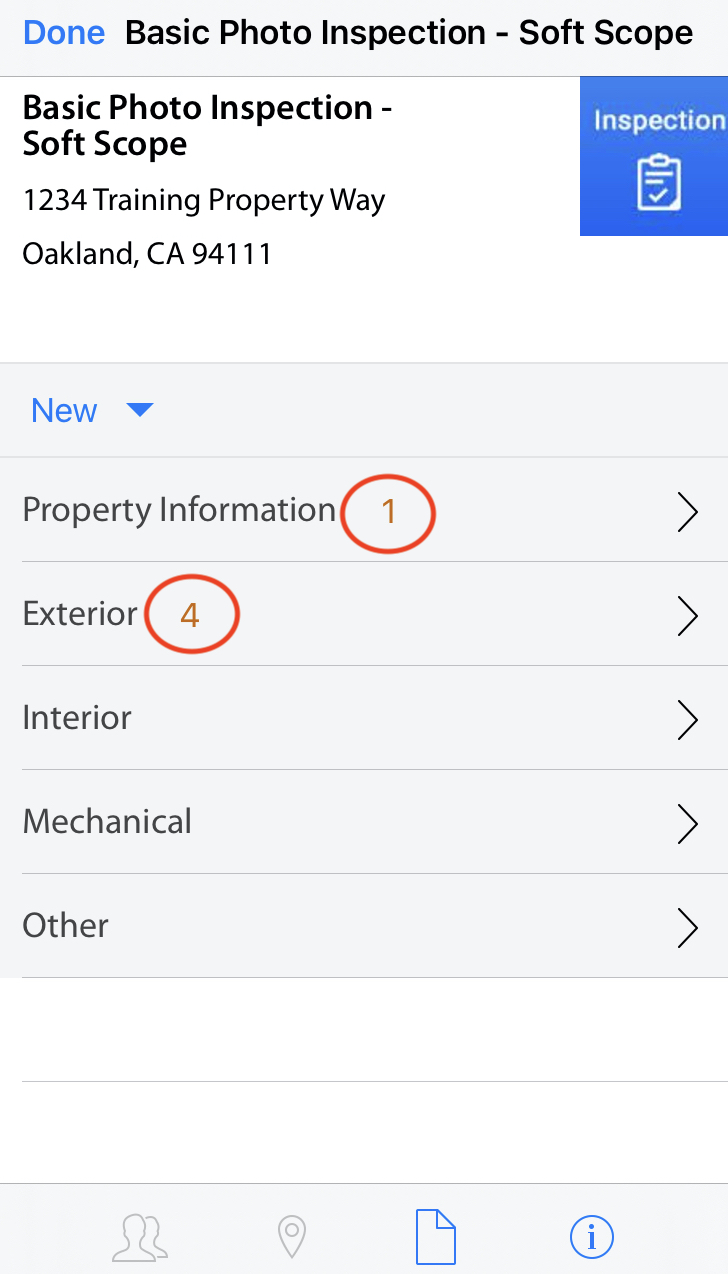This screenshot has height=1274, width=728.
Task: Expand Property Information using its chevron
Action: 687,512
